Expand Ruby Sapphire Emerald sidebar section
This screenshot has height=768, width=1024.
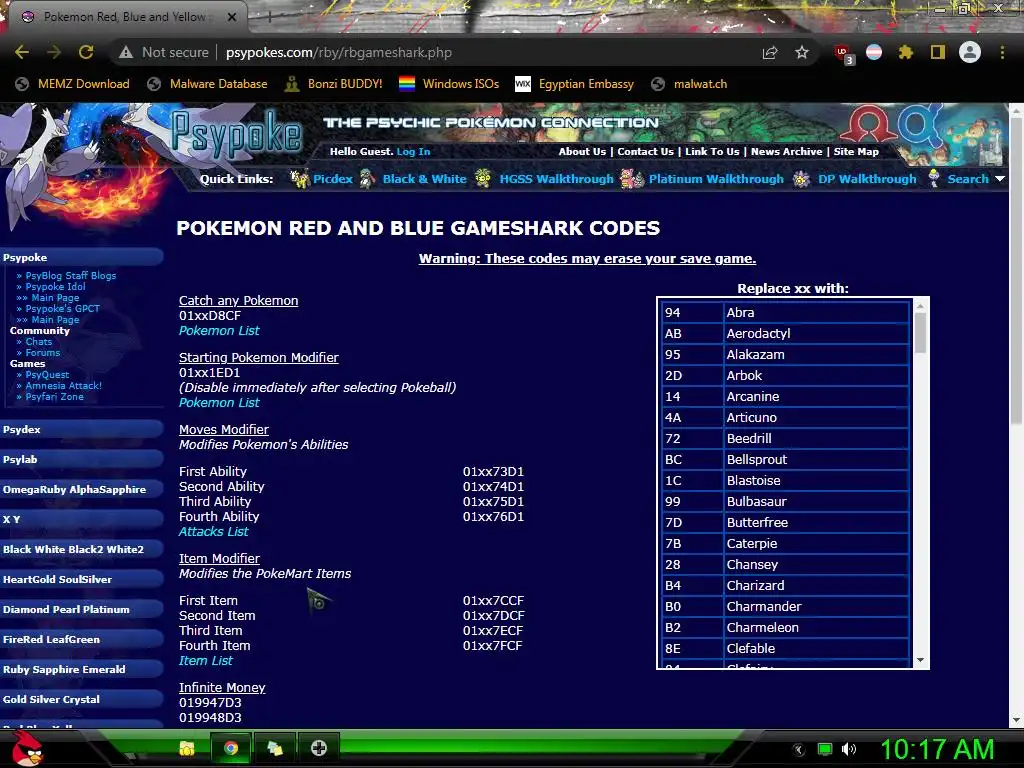pyautogui.click(x=82, y=670)
